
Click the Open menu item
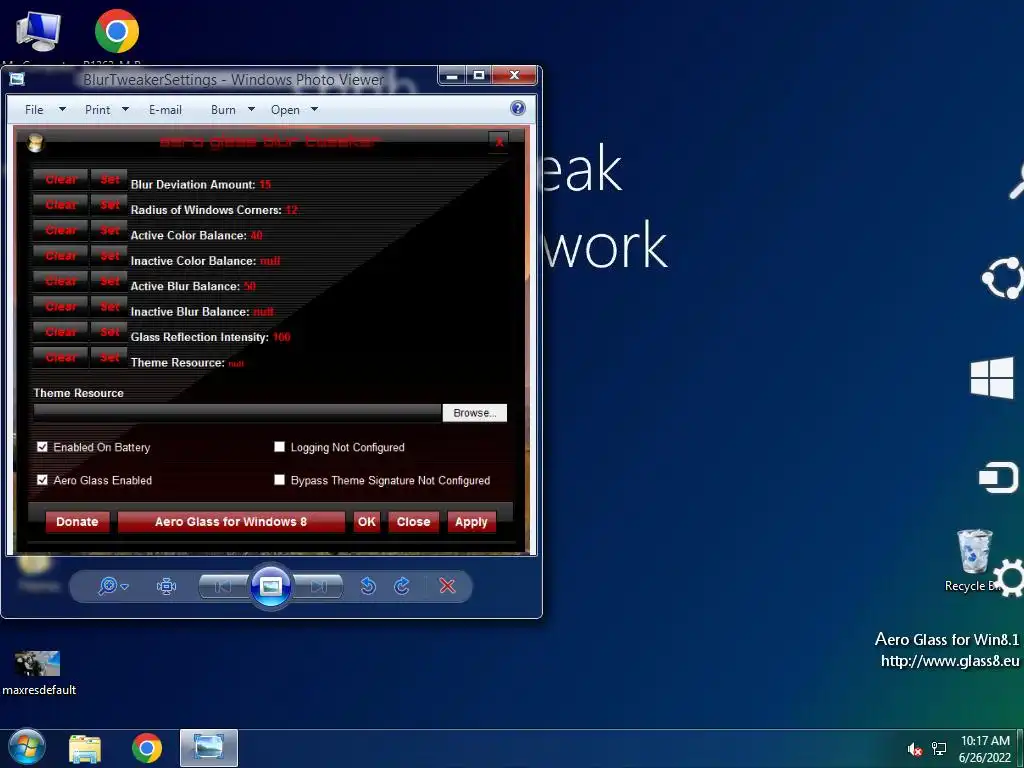[x=285, y=110]
